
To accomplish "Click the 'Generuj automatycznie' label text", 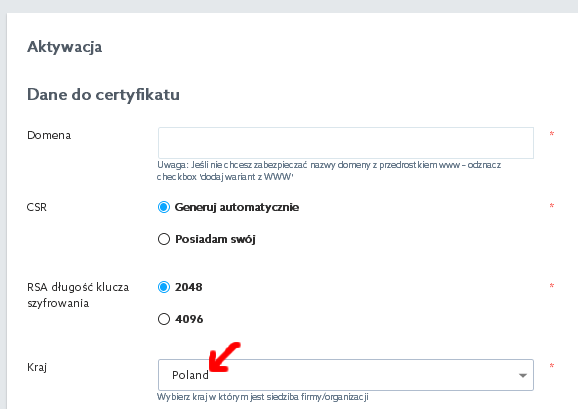I will coord(237,207).
